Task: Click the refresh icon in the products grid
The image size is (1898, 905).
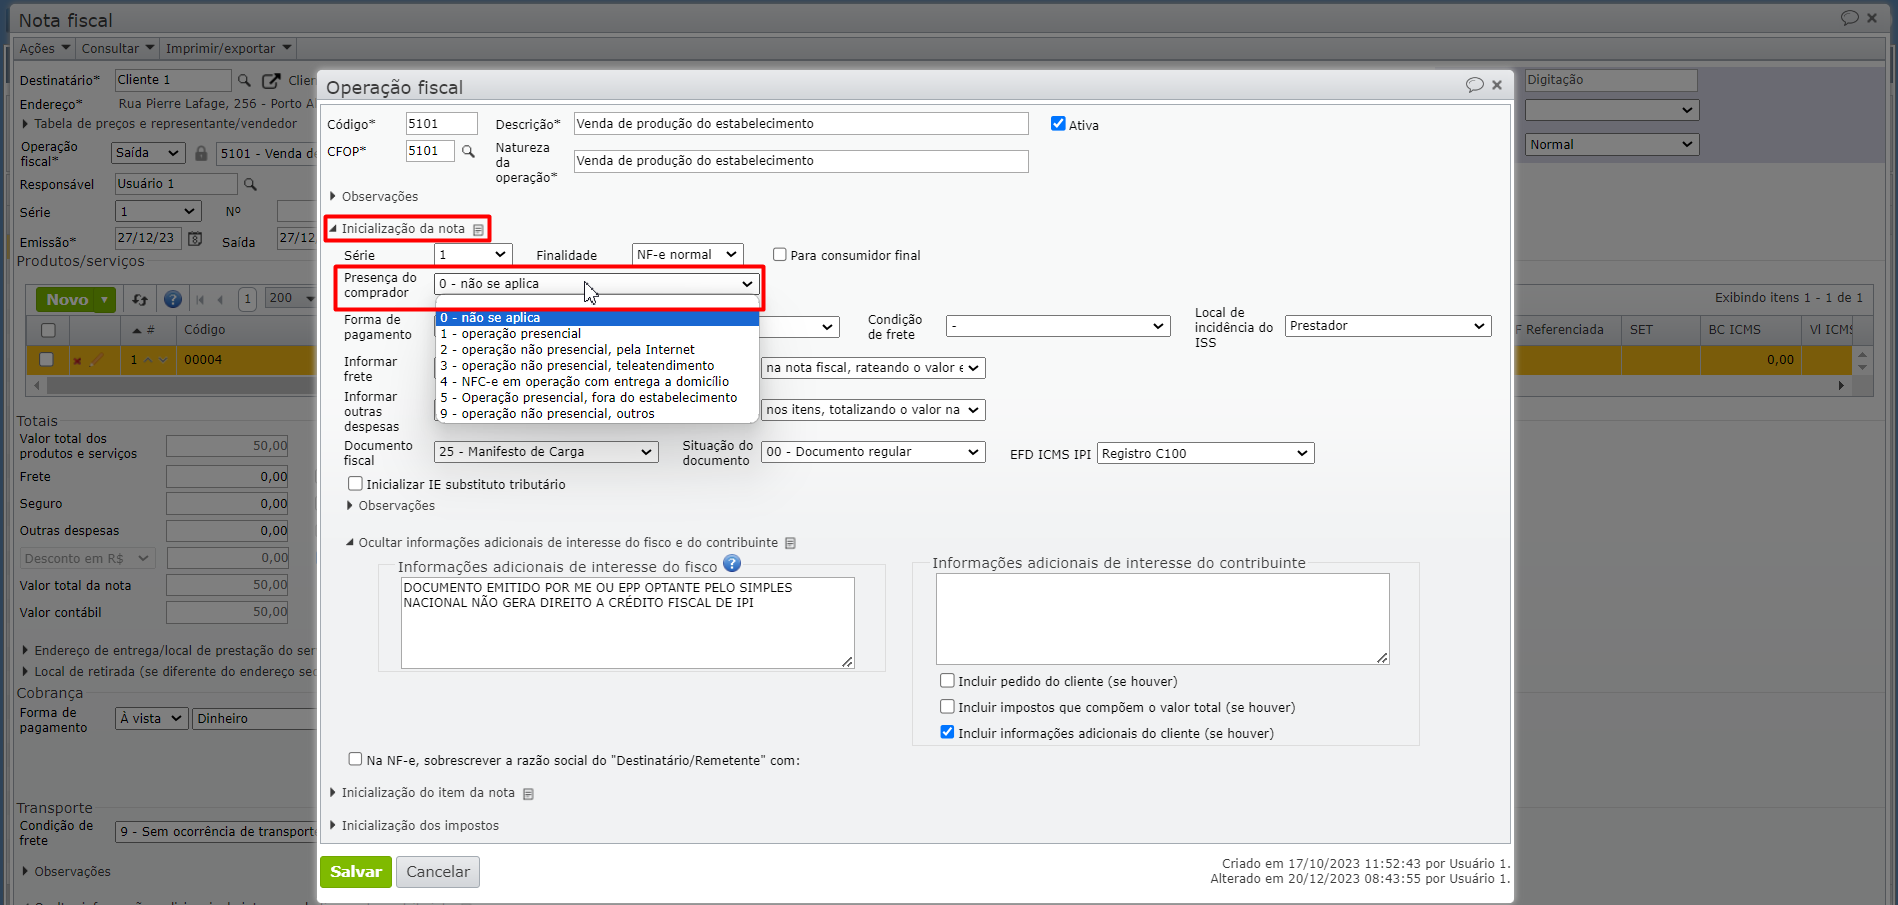Action: pos(140,299)
